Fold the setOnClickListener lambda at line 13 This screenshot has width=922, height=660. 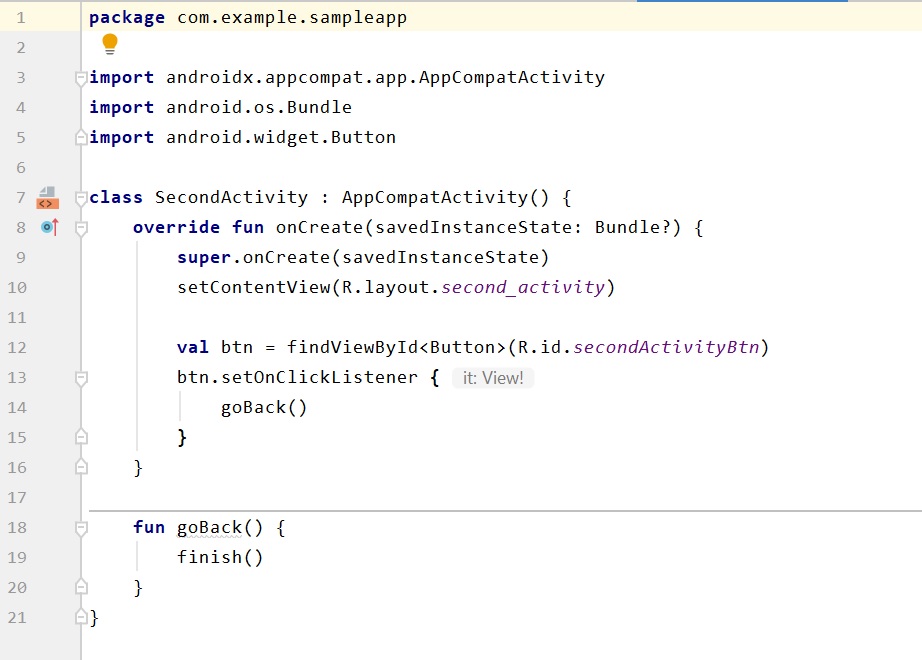[81, 378]
